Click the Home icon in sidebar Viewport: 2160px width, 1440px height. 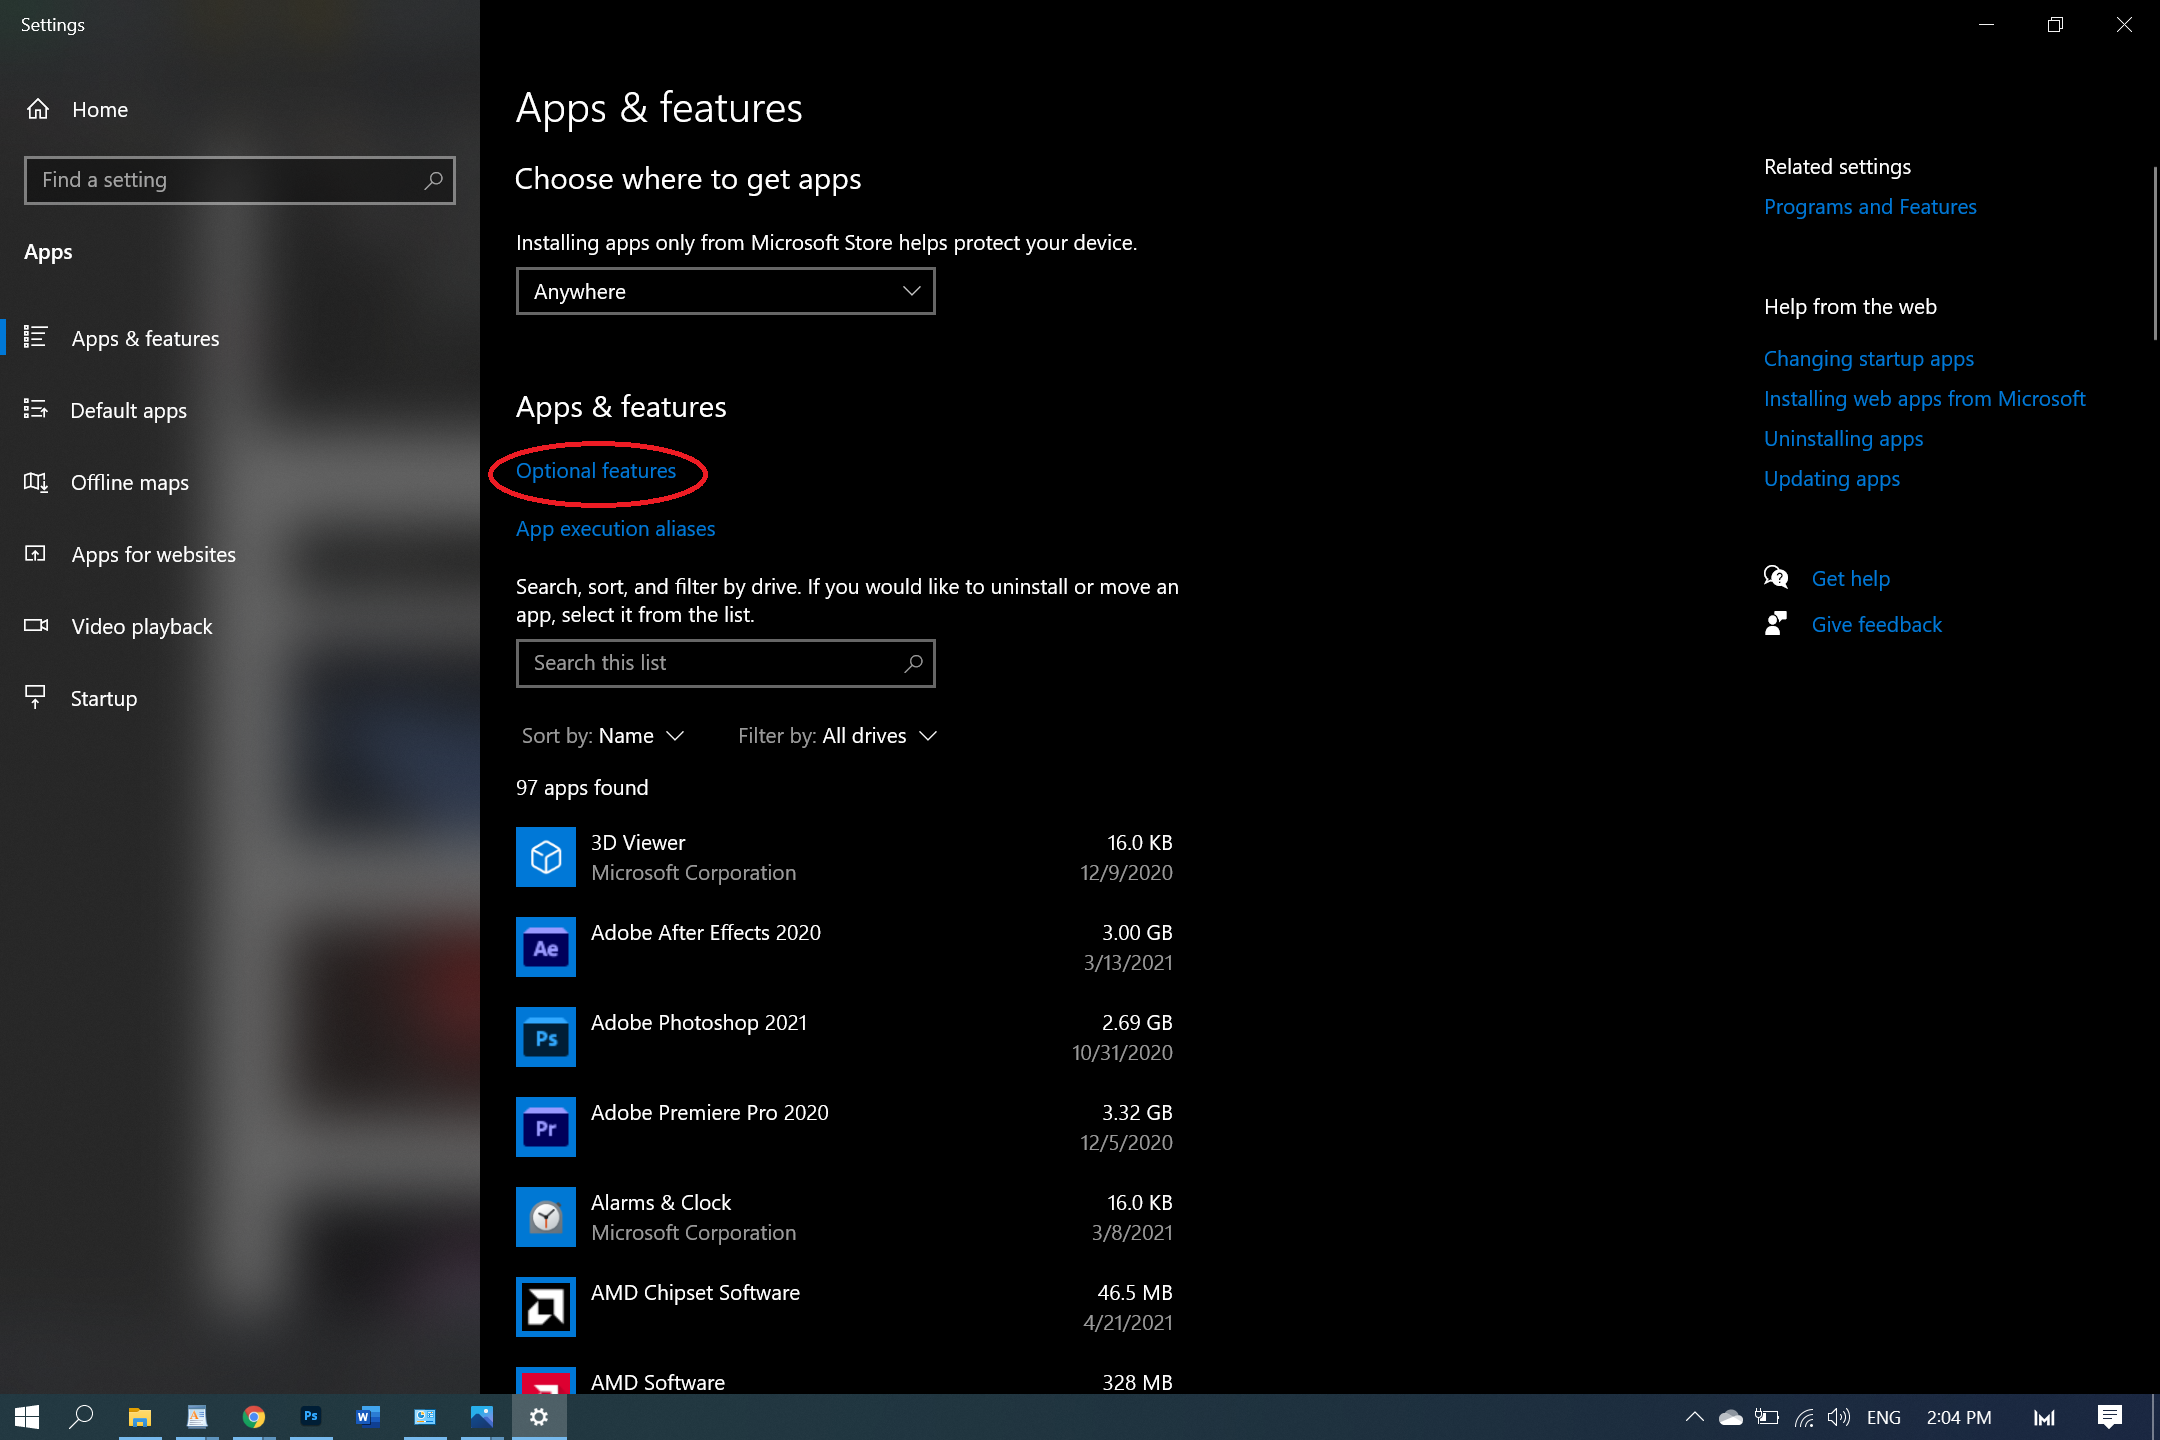pos(38,109)
